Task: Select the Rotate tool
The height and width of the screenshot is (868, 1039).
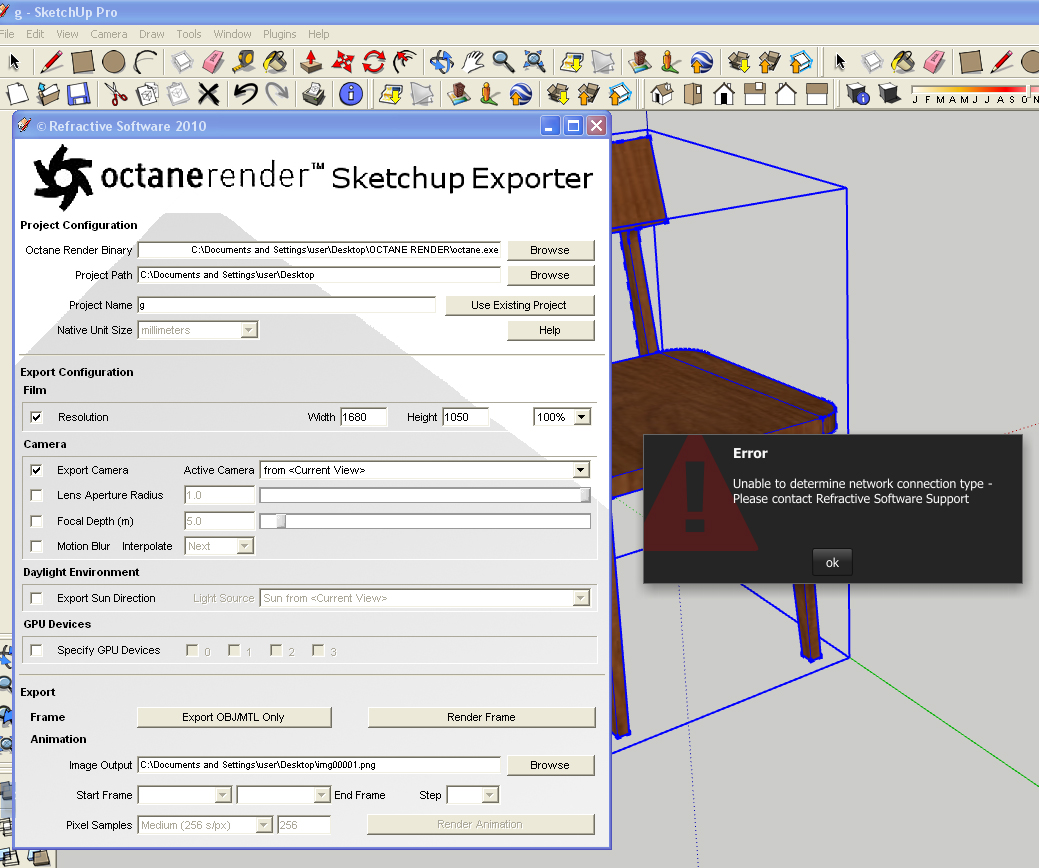Action: (x=374, y=62)
